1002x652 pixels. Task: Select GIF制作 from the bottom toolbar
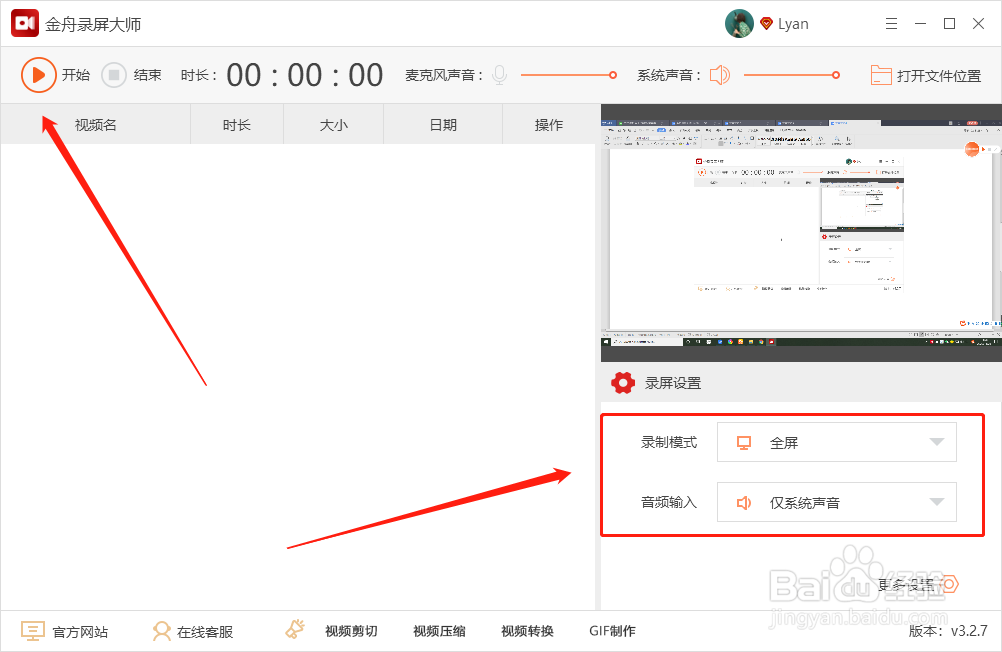coord(610,631)
